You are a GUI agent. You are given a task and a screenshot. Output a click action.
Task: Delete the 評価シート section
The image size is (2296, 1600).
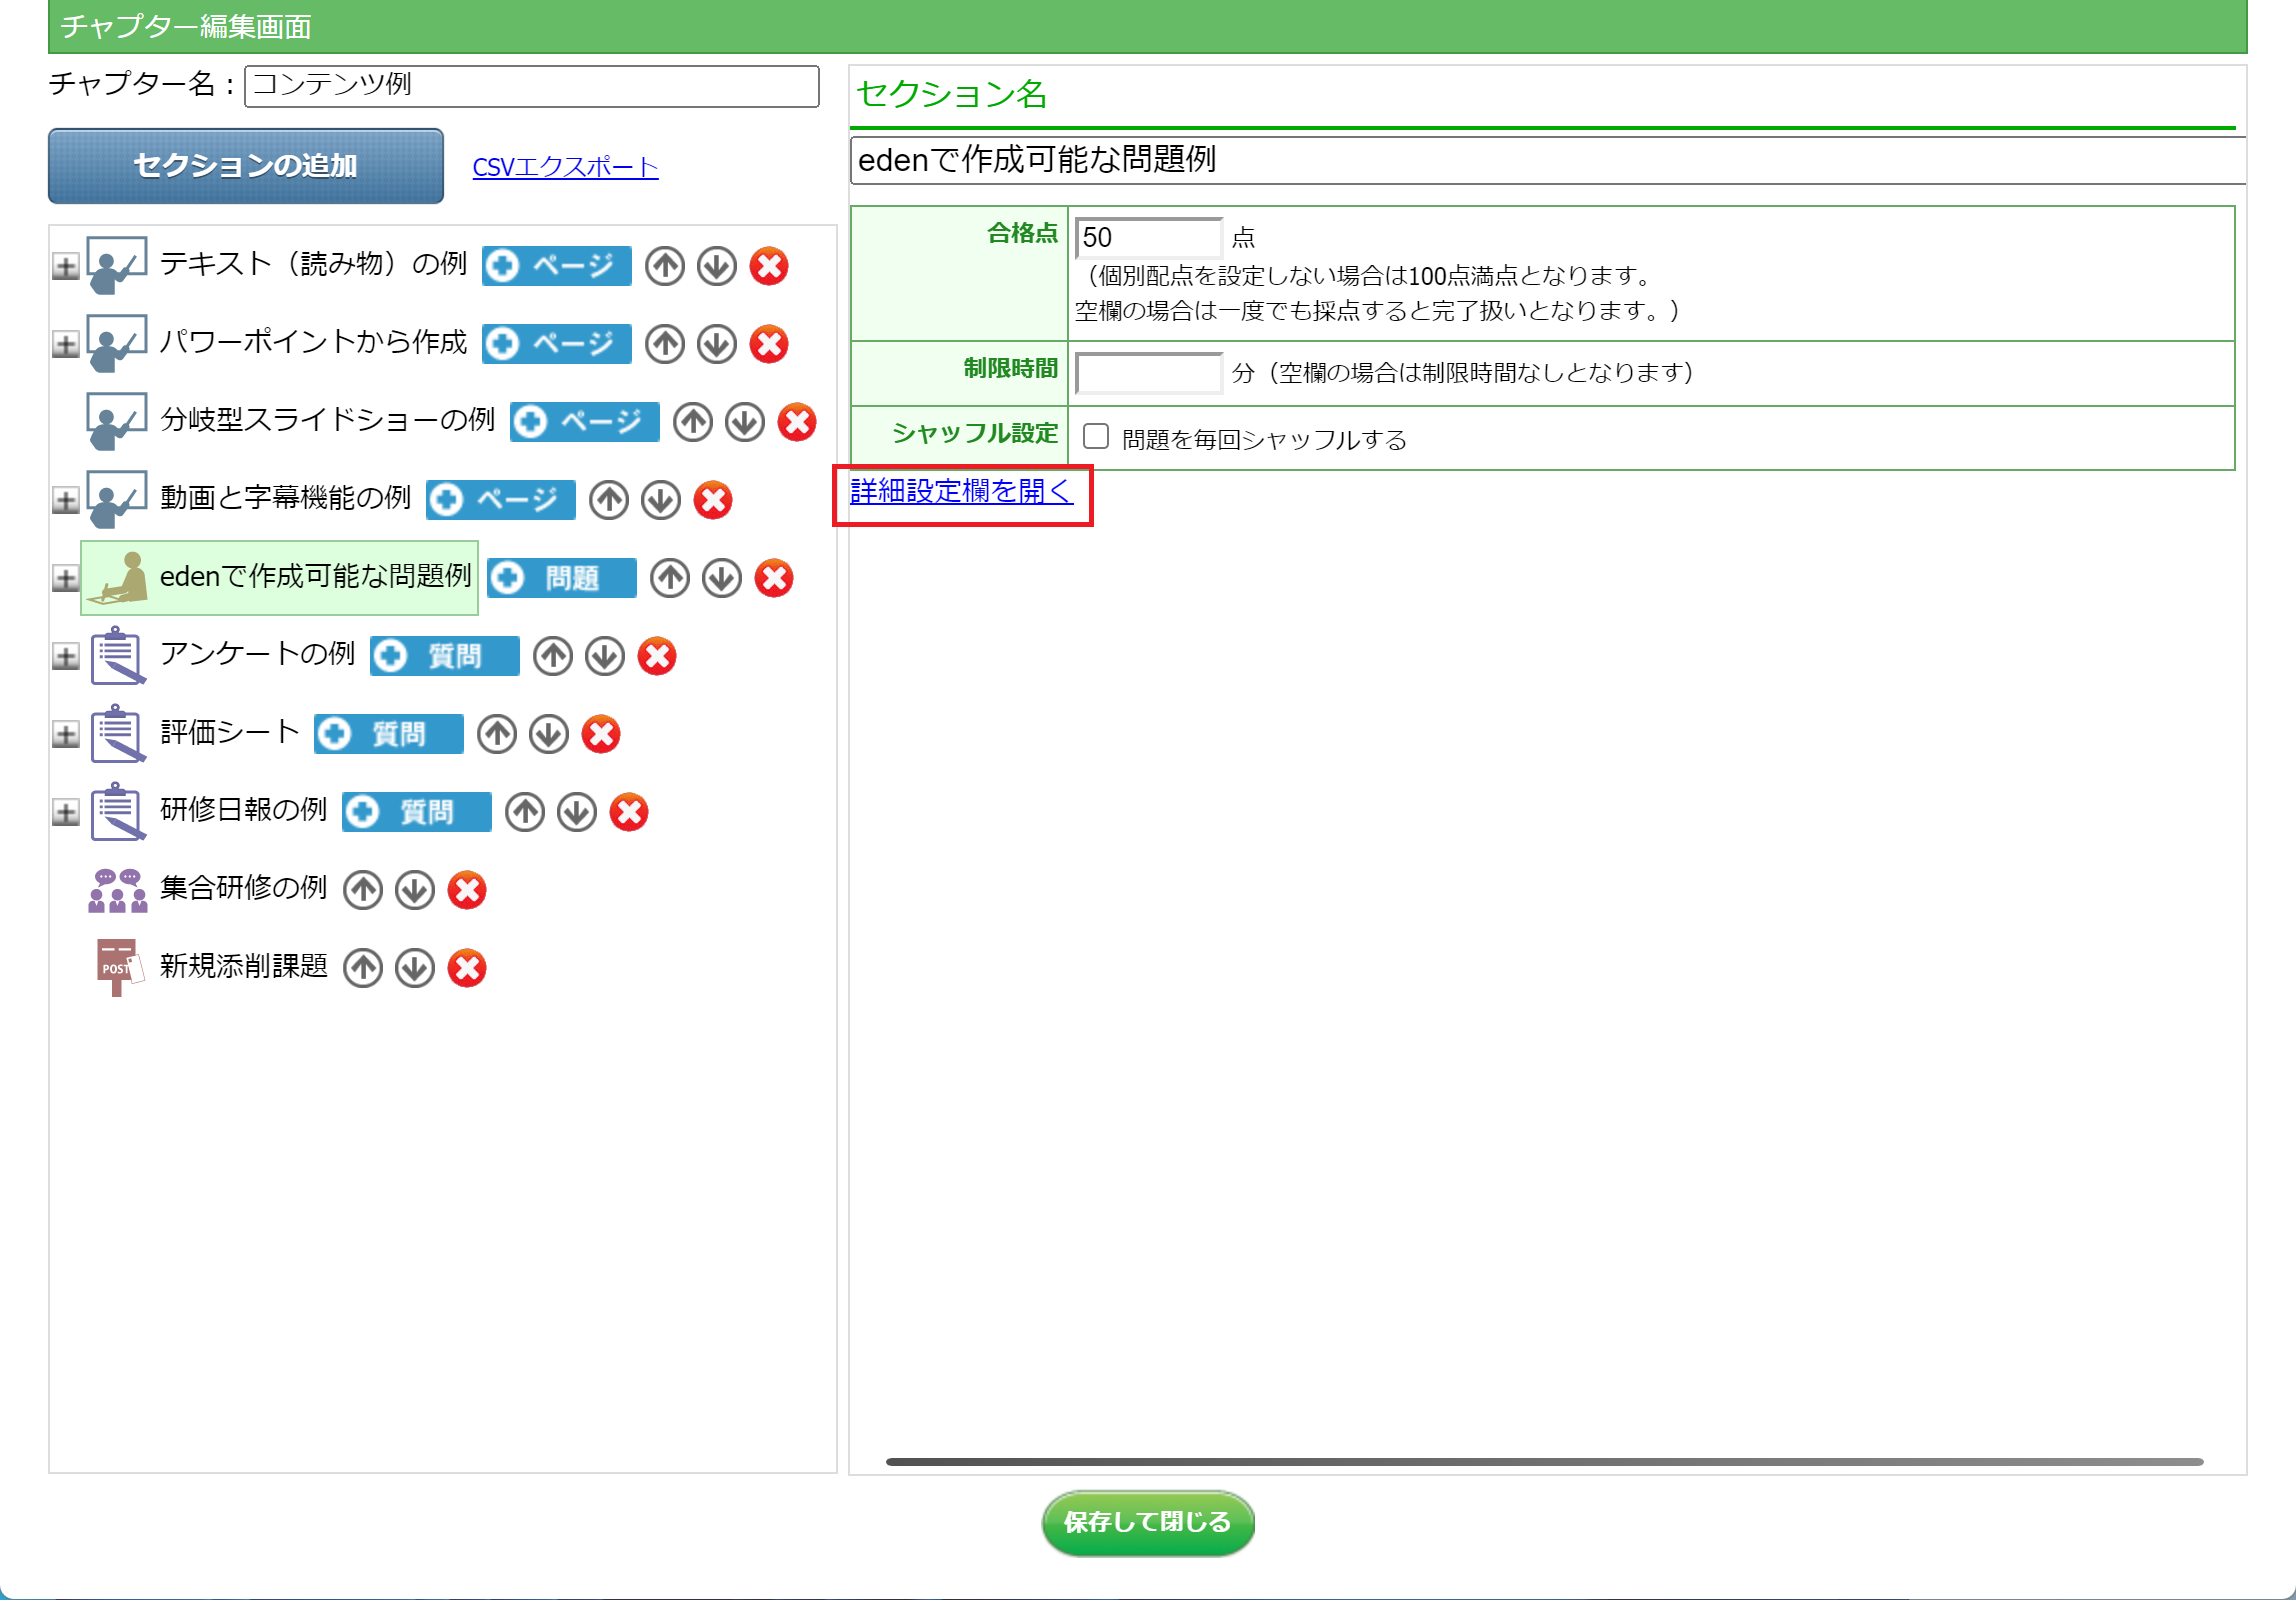[601, 734]
